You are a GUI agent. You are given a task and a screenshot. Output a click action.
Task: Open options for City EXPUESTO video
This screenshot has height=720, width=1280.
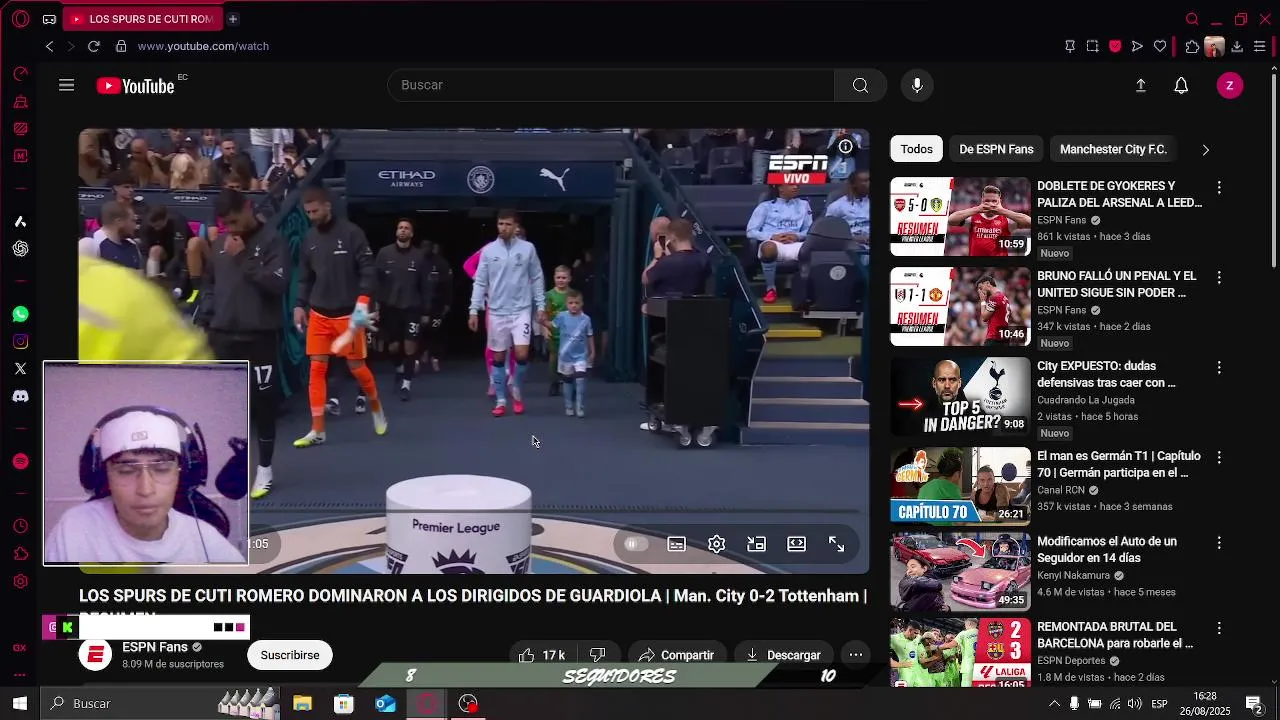[1219, 367]
